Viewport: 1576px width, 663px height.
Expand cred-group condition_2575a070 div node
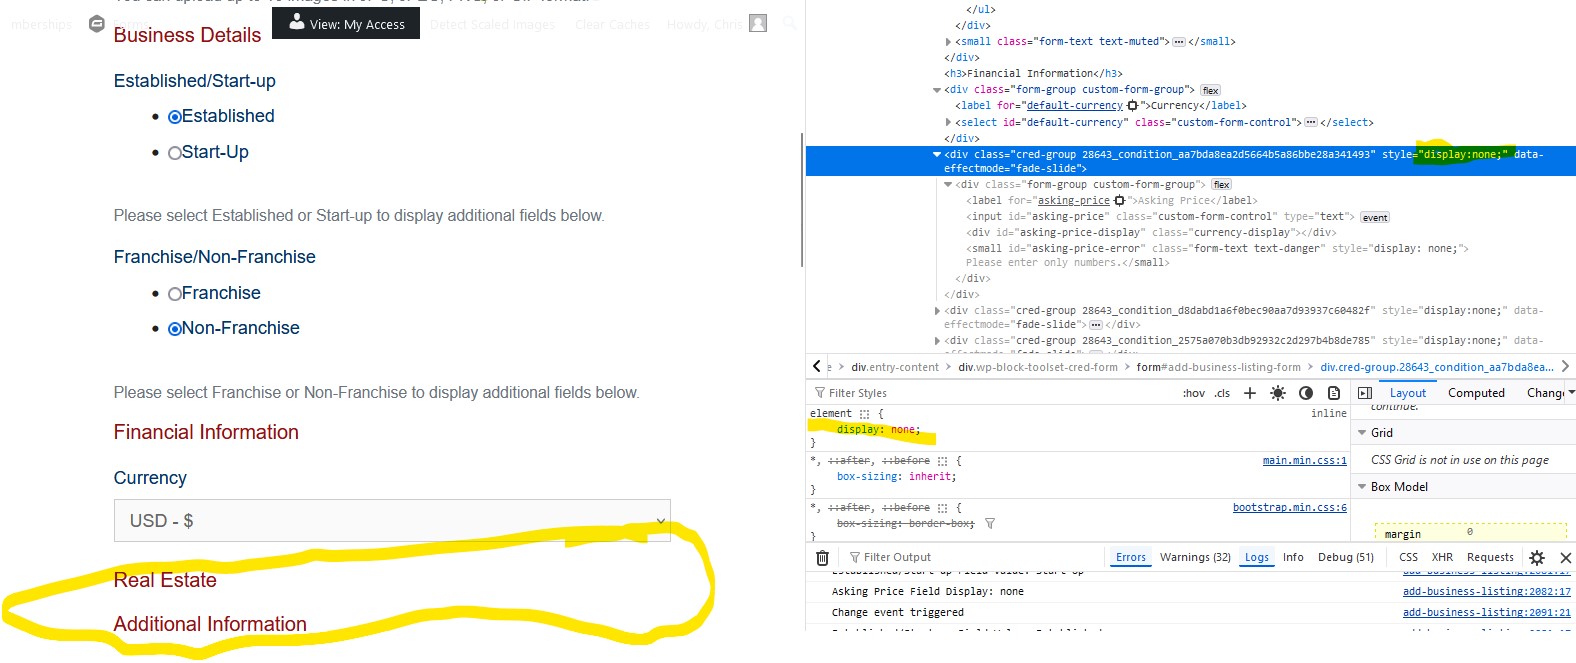click(937, 341)
